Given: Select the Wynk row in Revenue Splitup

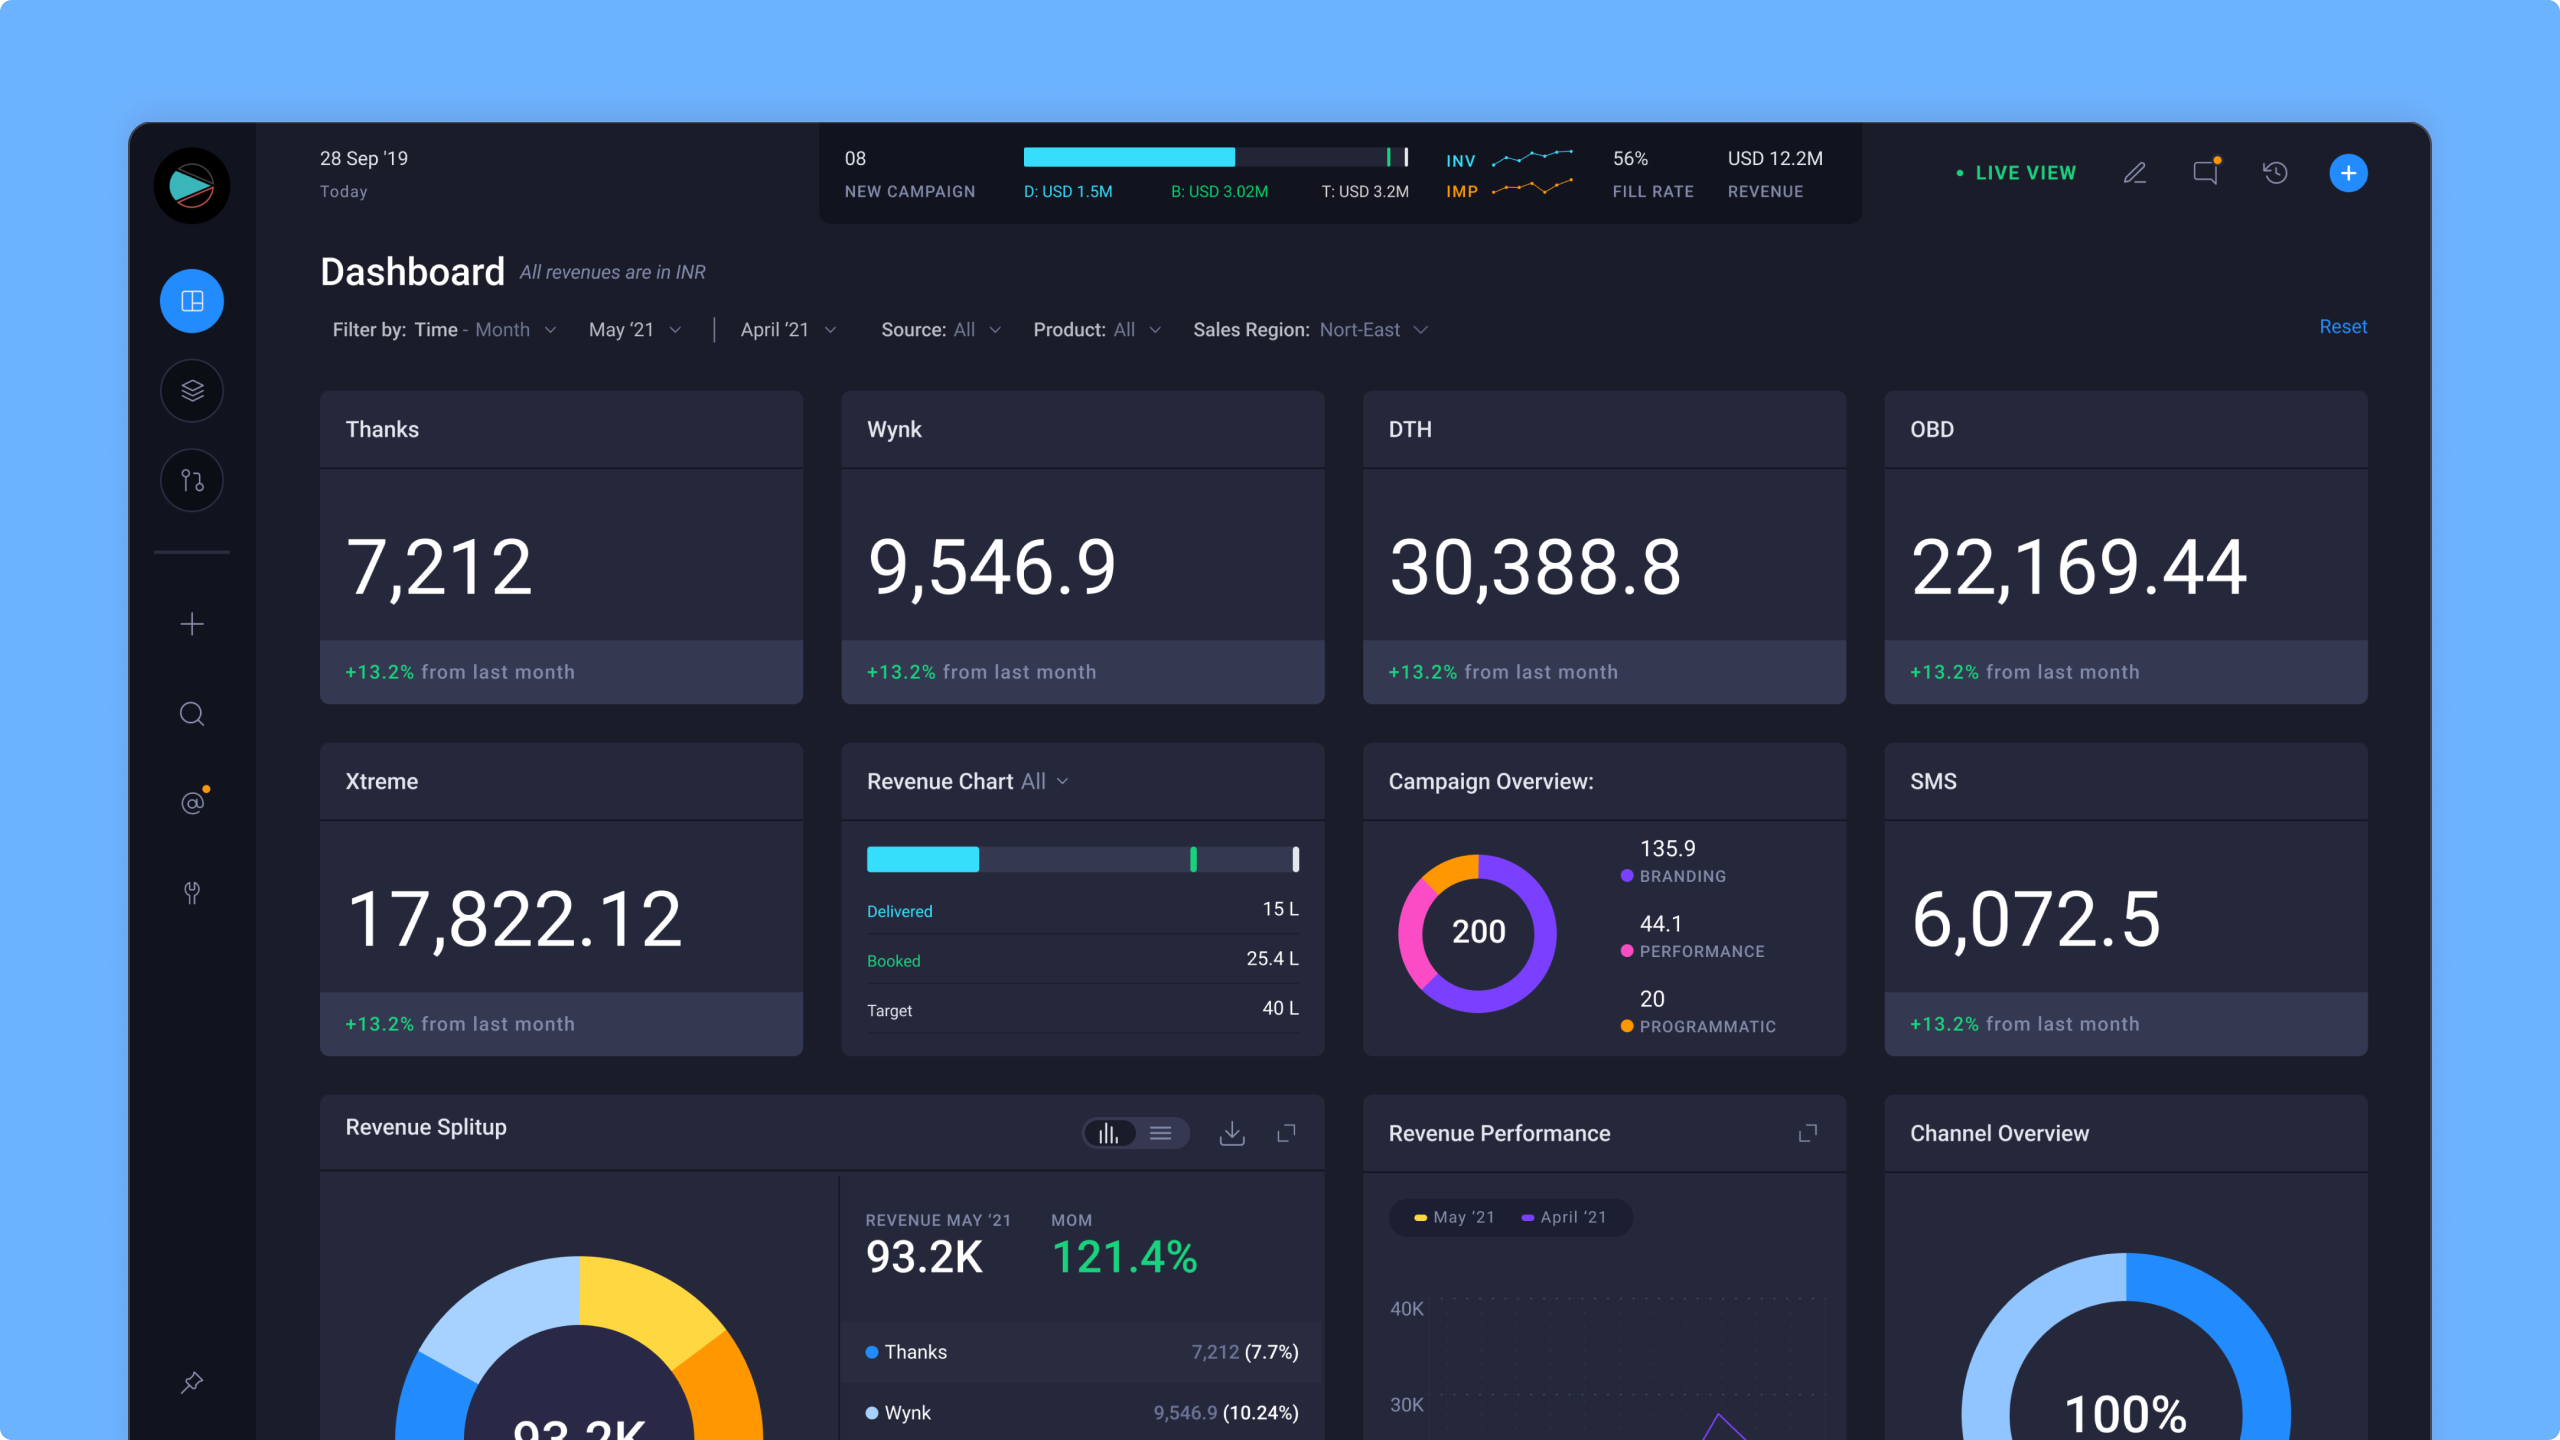Looking at the screenshot, I should pos(1082,1413).
